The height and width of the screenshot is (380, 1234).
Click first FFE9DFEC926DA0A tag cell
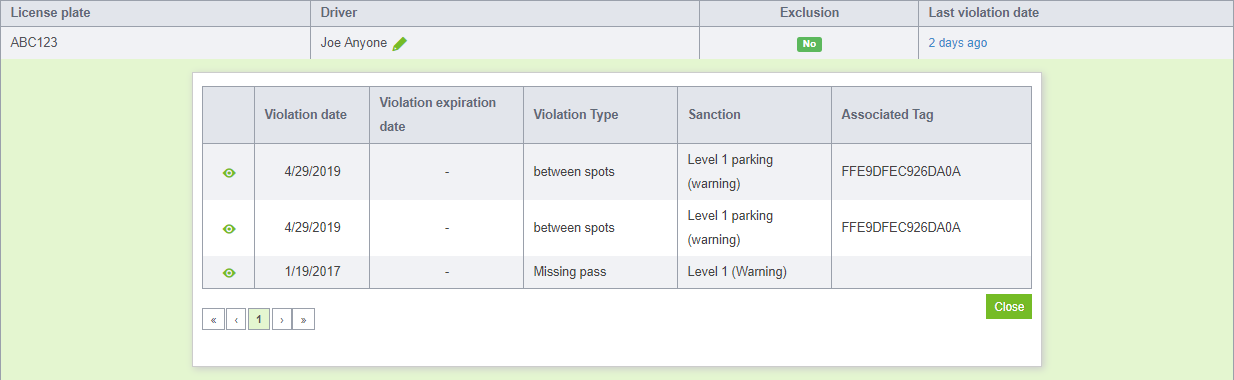pos(931,172)
